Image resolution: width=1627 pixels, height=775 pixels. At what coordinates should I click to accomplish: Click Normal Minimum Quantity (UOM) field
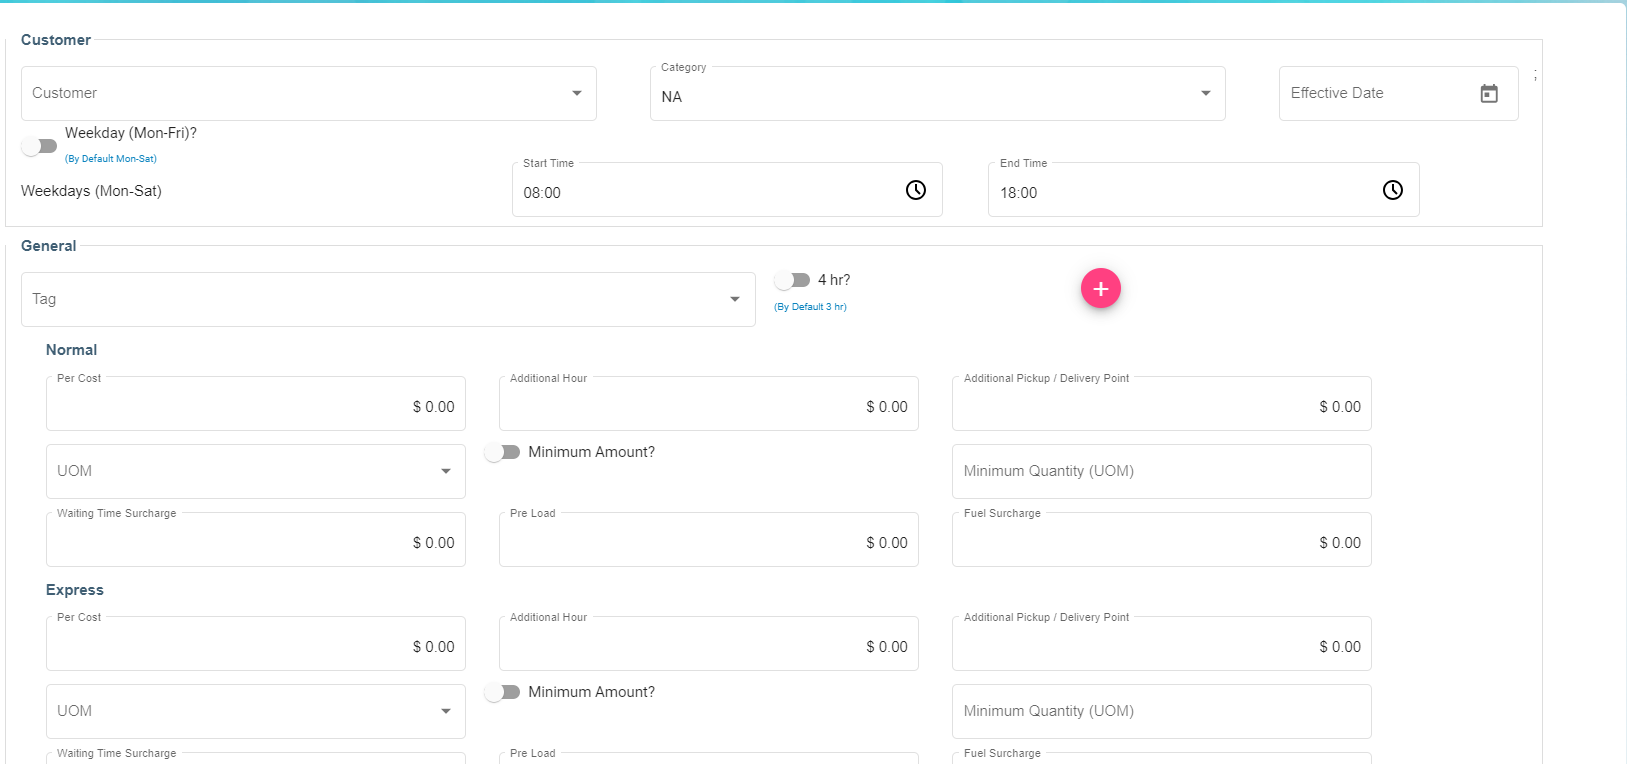click(1160, 471)
